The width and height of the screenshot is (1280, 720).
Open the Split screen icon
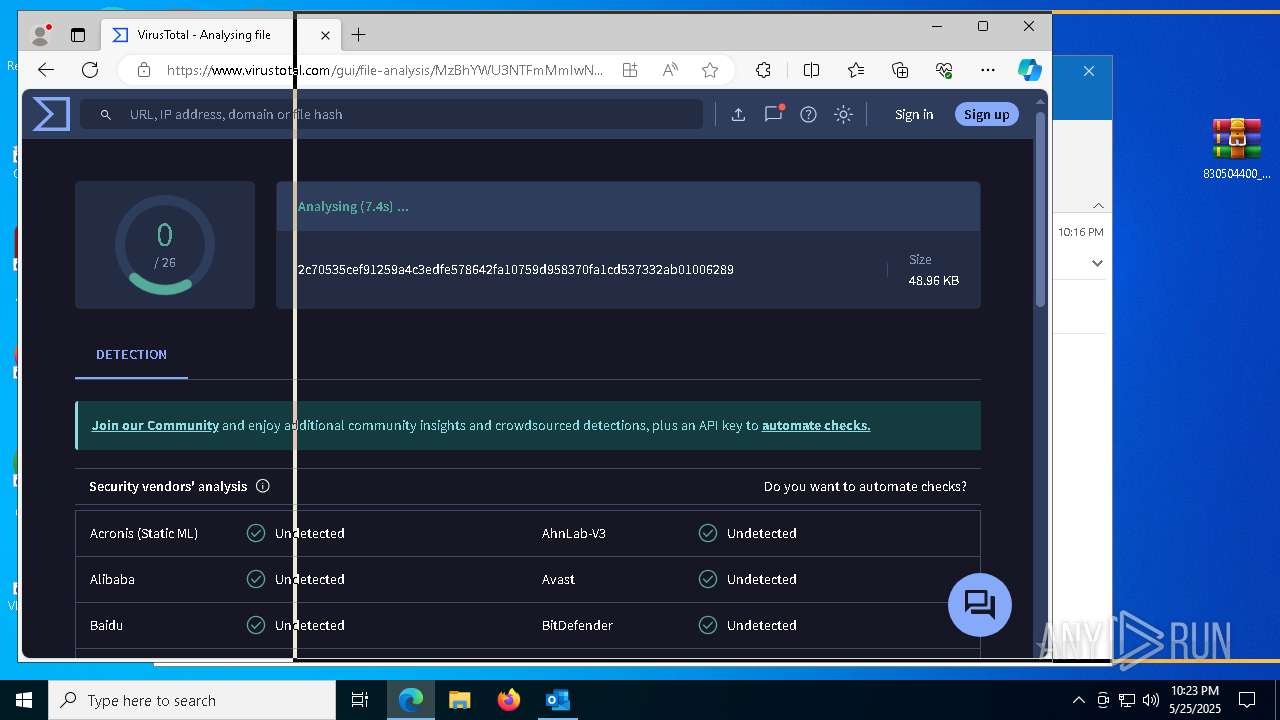click(811, 70)
